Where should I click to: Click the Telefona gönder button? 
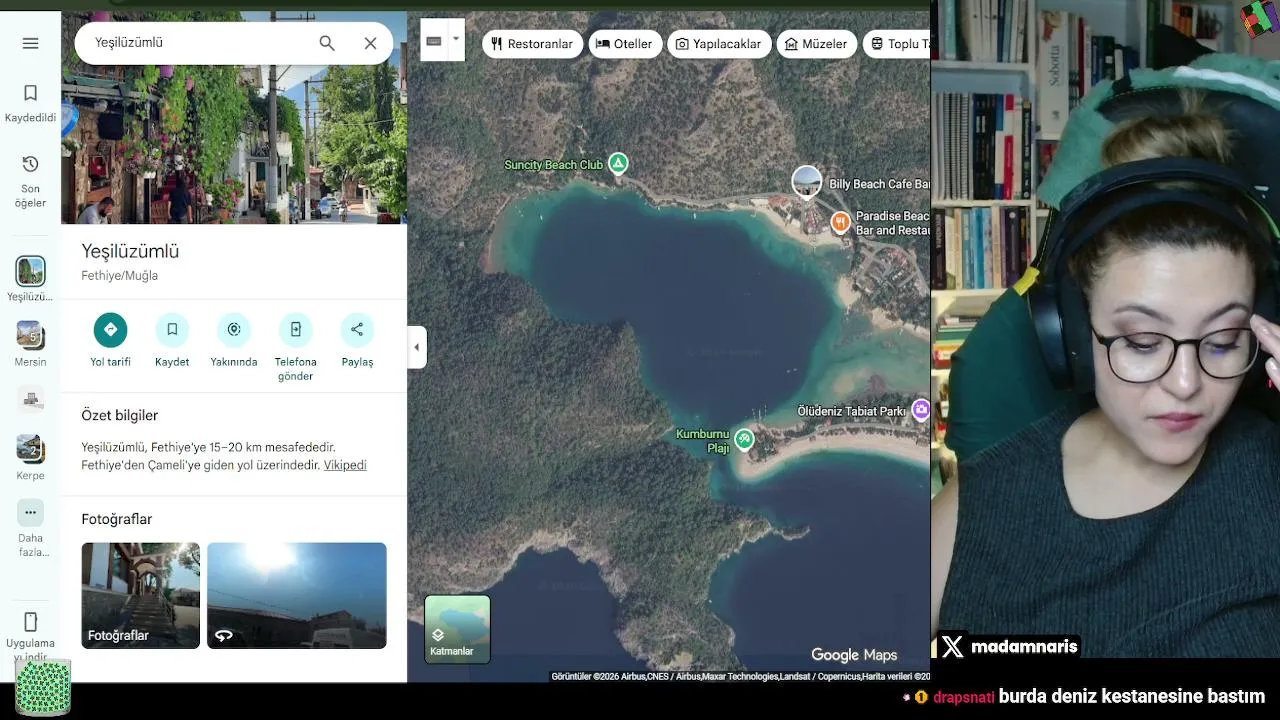click(x=295, y=347)
